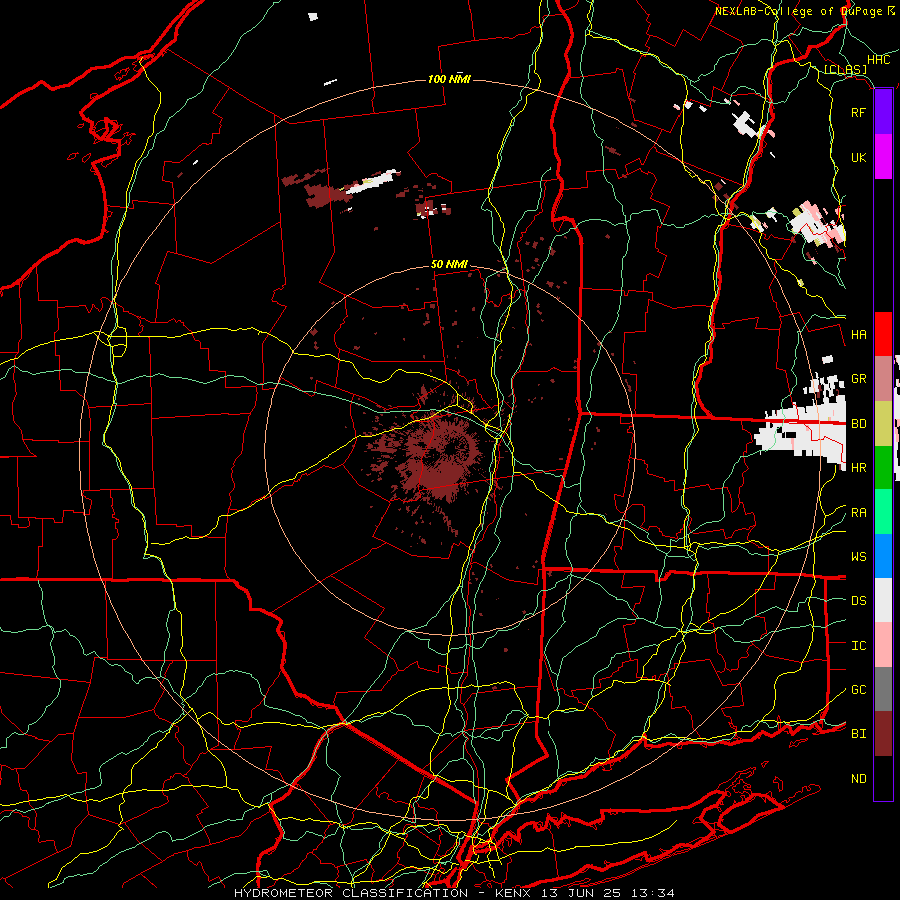Viewport: 900px width, 900px height.
Task: Click the 'NEXLAB-College of DuPage' credit text
Action: (x=800, y=11)
